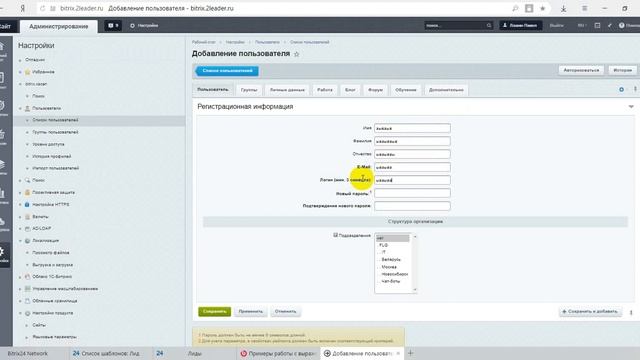Select Москва in the Подразделения list

[x=389, y=267]
